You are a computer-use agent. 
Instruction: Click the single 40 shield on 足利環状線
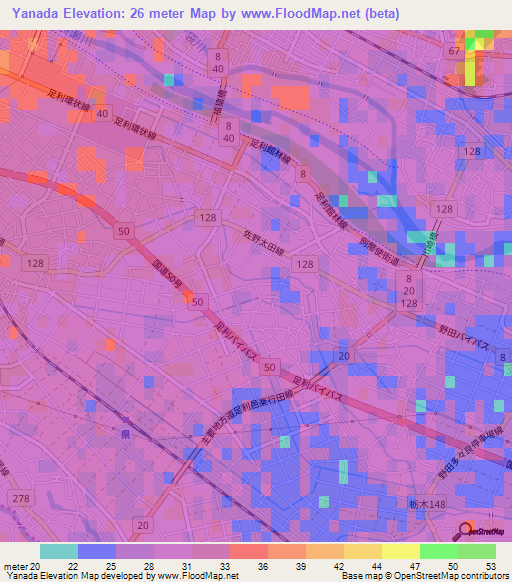pyautogui.click(x=102, y=113)
